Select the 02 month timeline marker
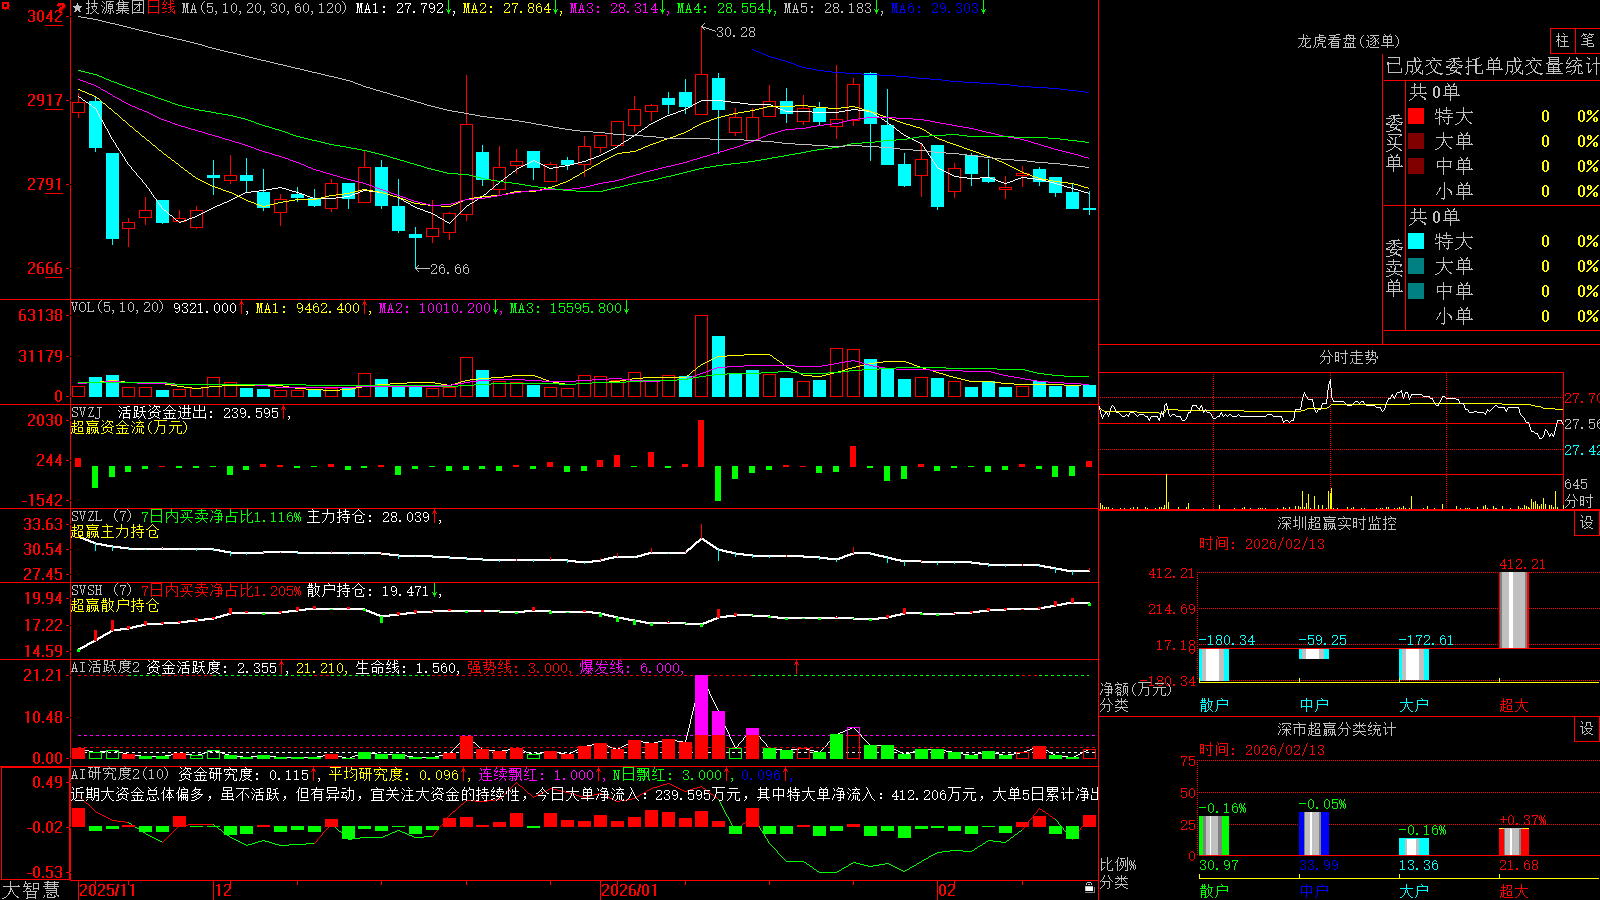Screen dimensions: 1600x900 click(947, 890)
